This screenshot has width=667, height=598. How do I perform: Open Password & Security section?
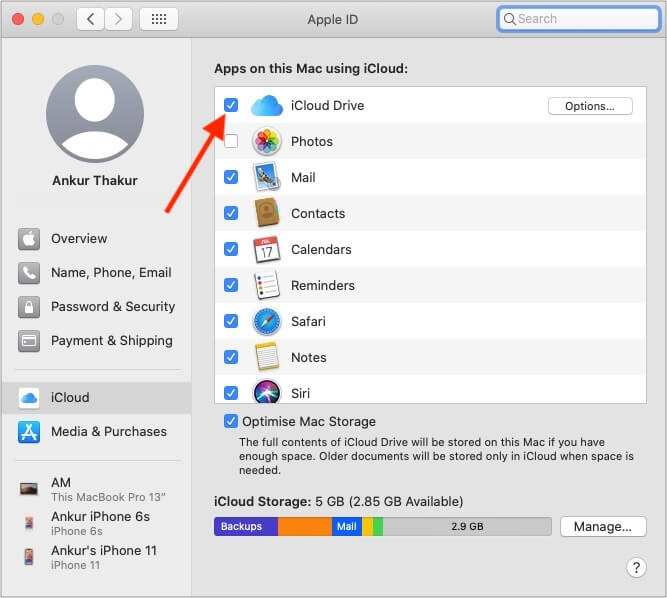97,307
